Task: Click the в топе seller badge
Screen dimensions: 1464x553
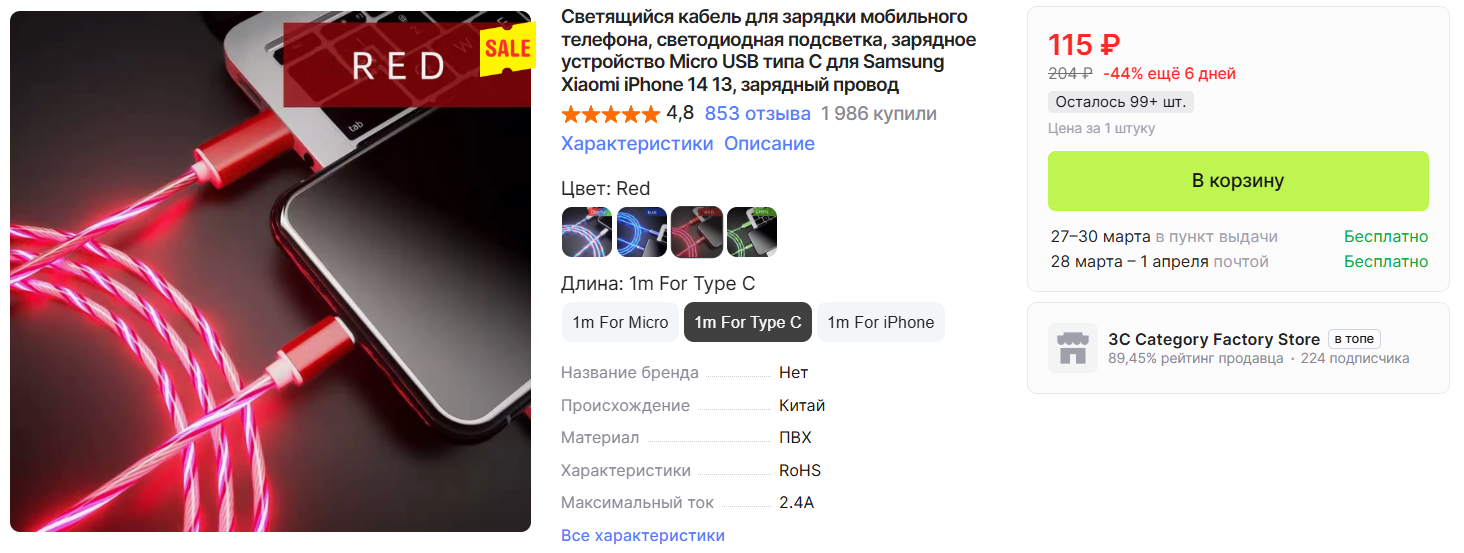Action: [1354, 339]
